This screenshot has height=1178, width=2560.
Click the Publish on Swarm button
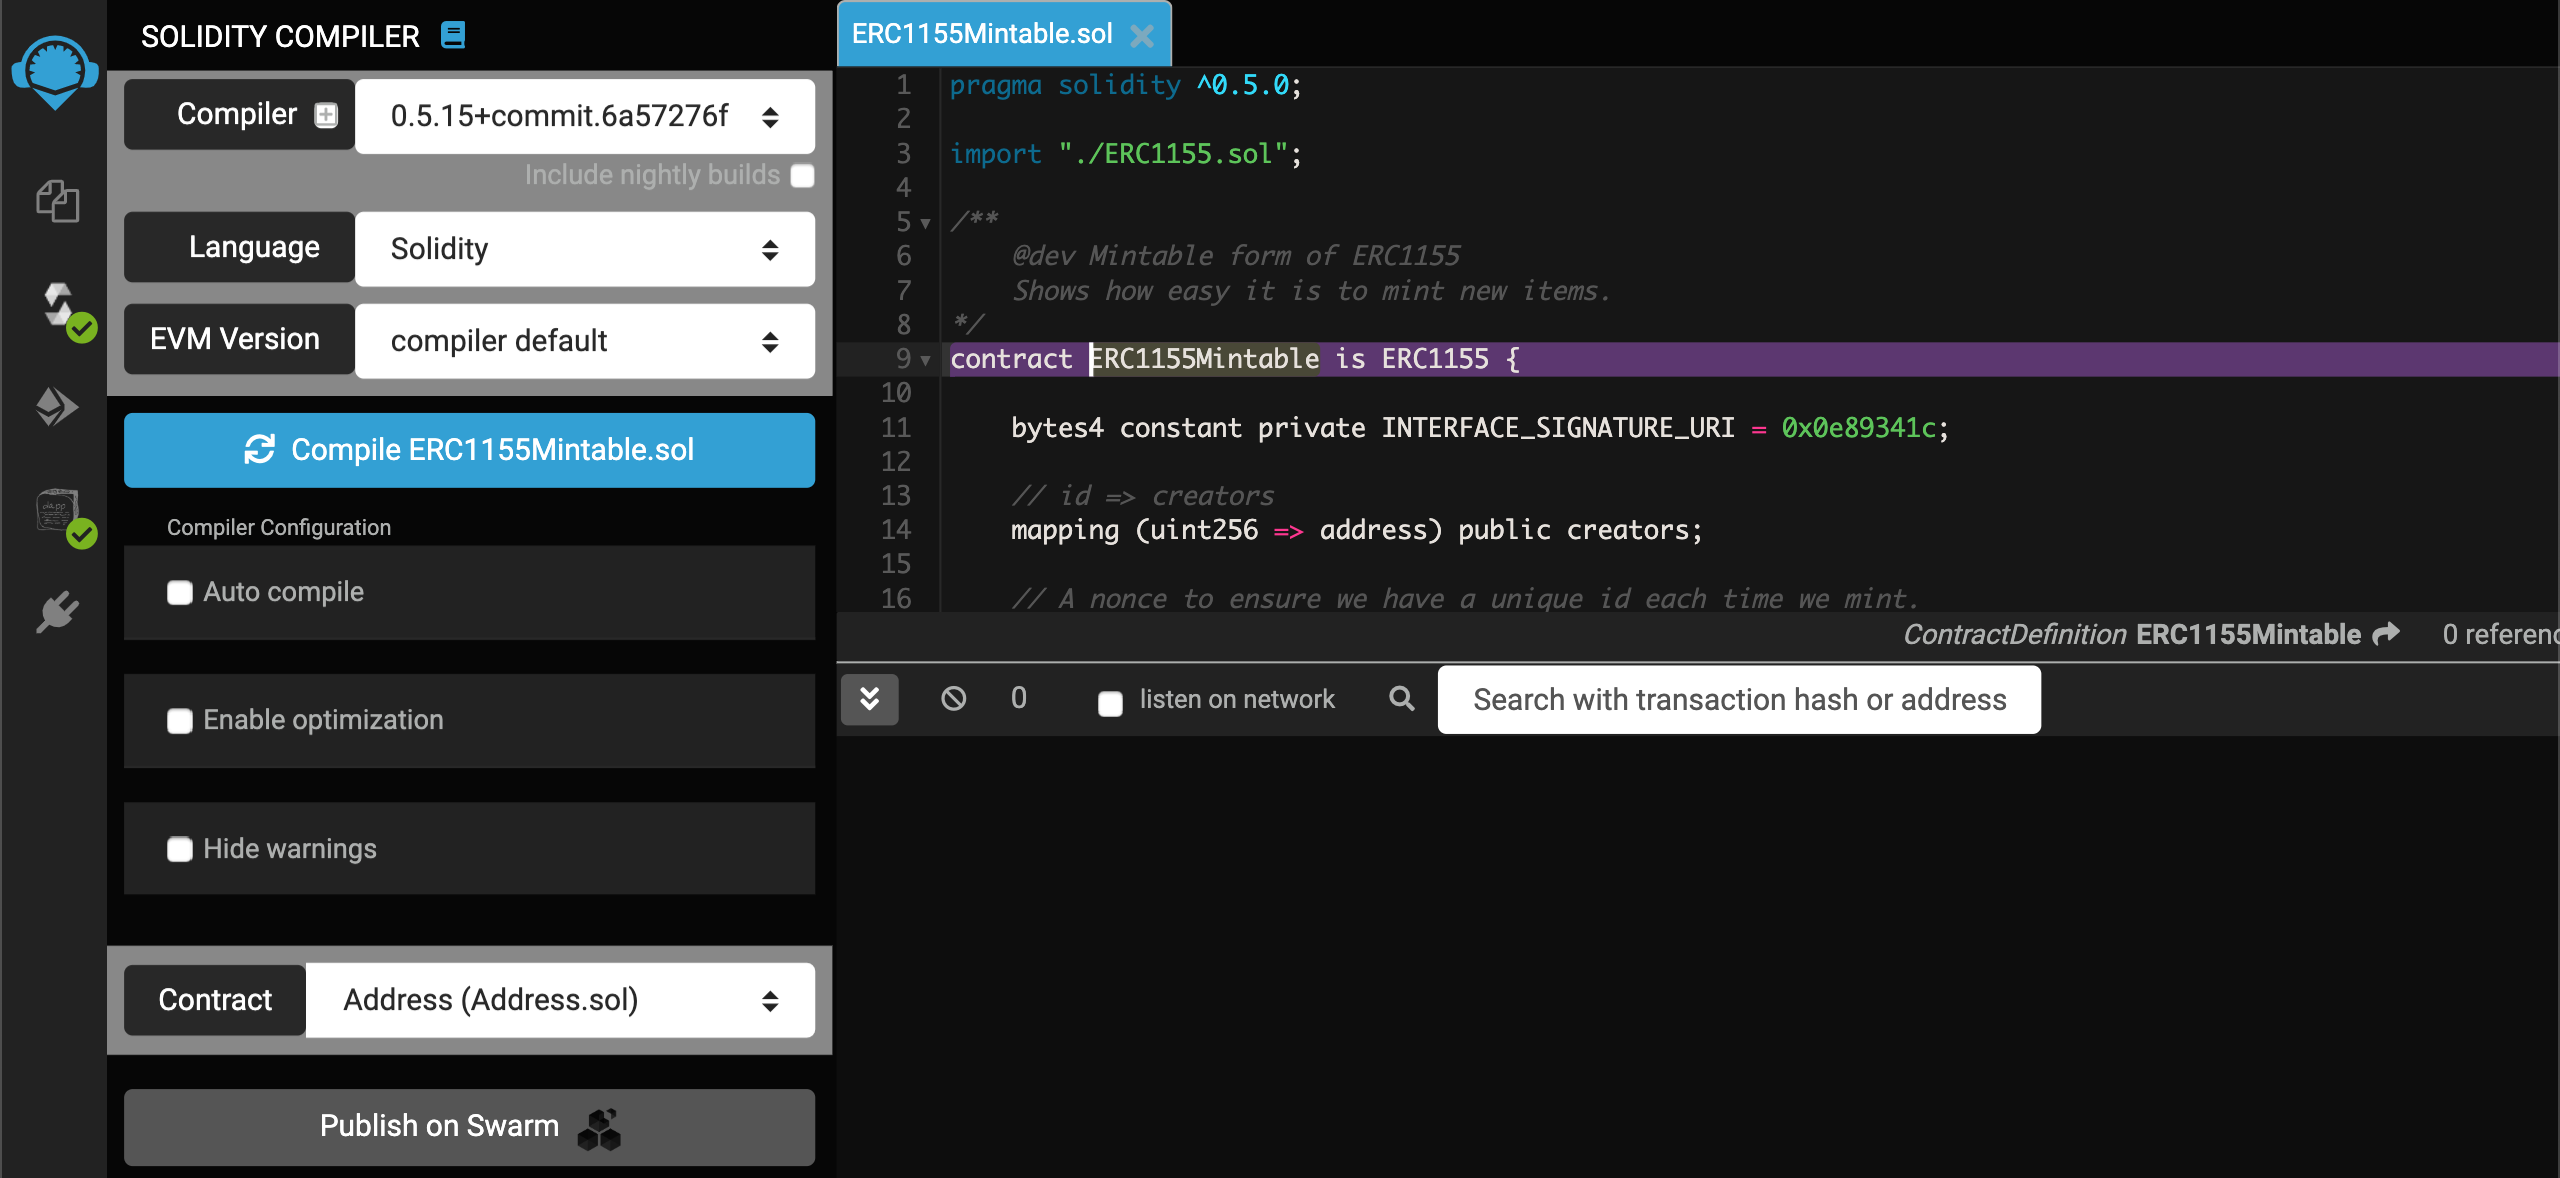click(x=469, y=1127)
